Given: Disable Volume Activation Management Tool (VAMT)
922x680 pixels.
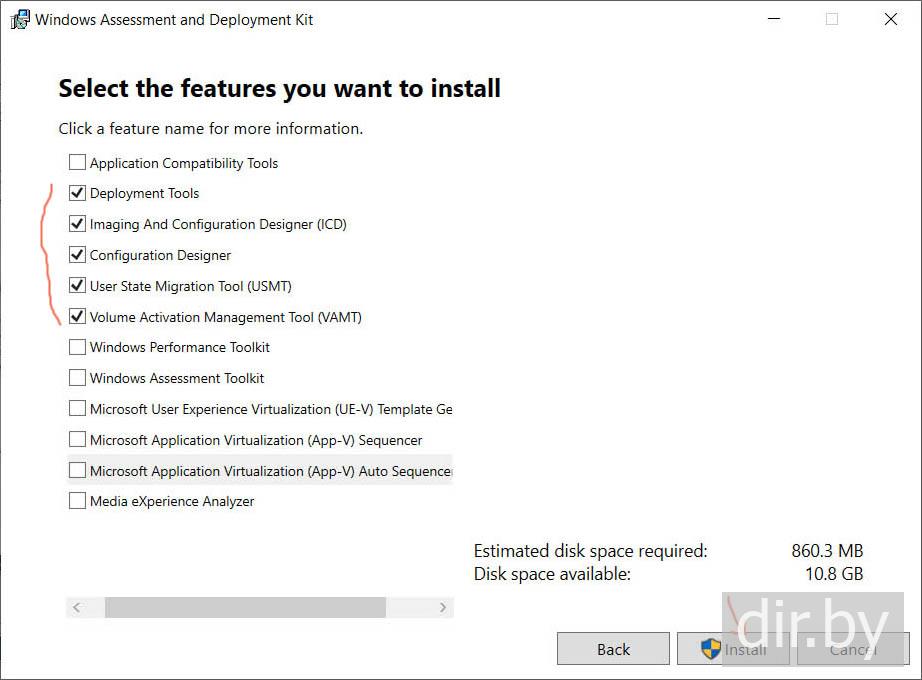Looking at the screenshot, I should coord(77,317).
